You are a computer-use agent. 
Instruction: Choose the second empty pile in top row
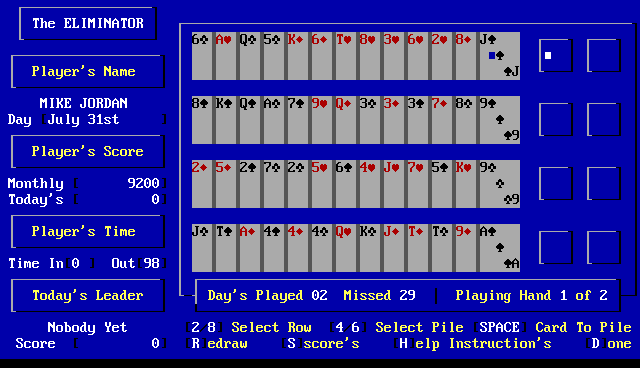point(604,55)
